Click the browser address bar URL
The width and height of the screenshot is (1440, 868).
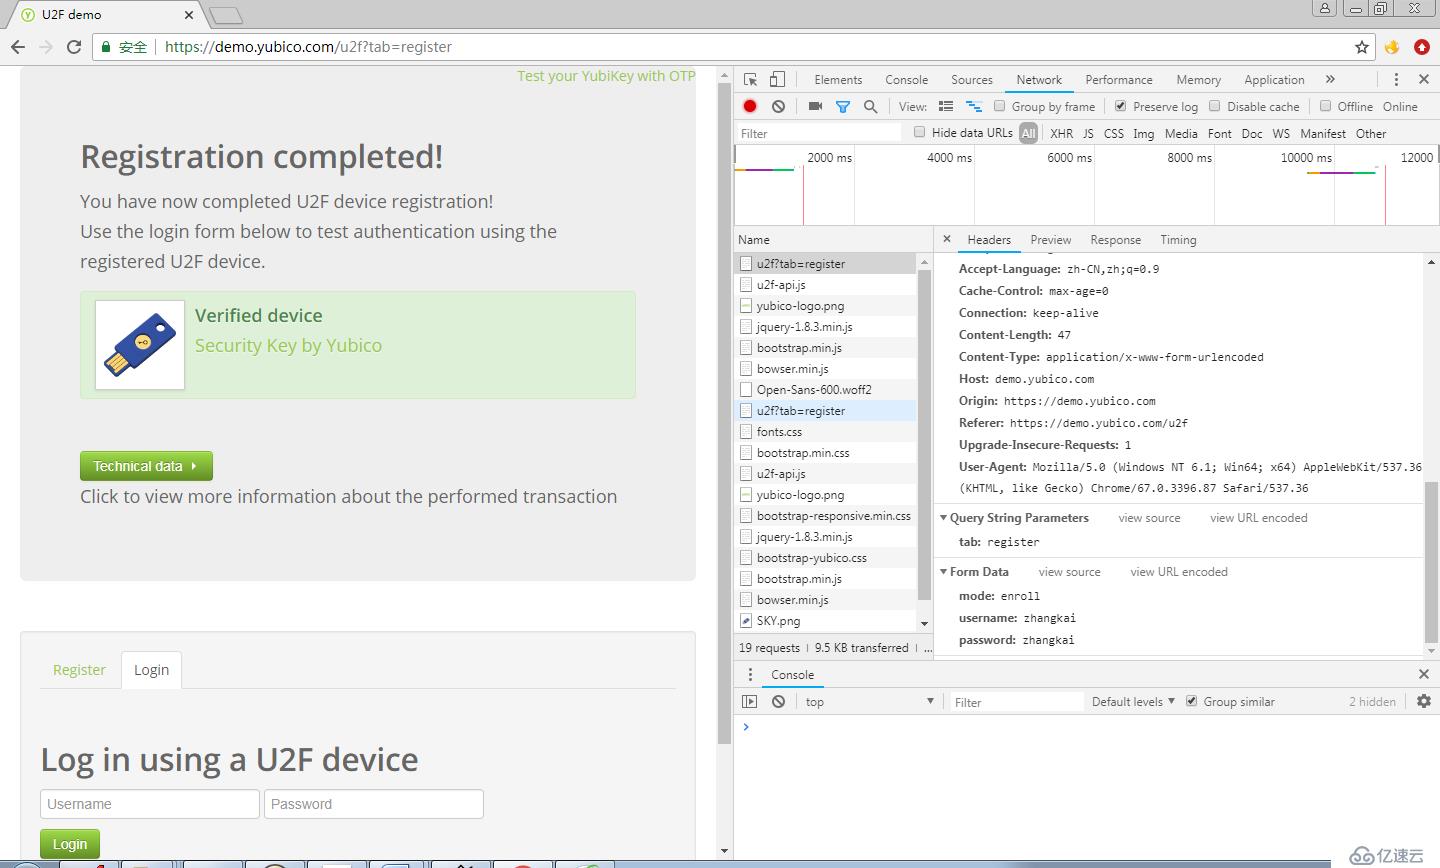coord(308,47)
